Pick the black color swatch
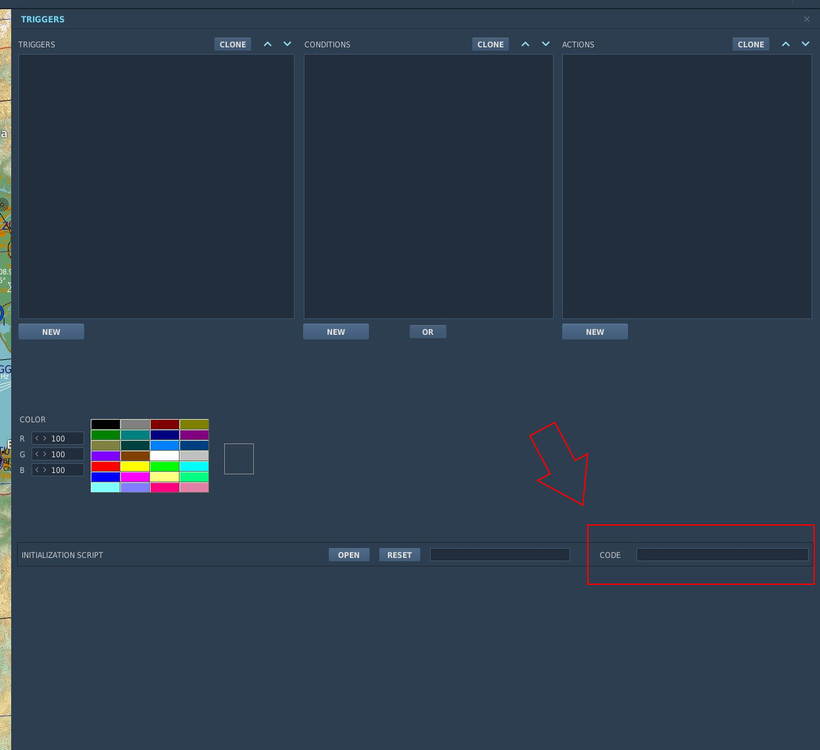 (106, 424)
